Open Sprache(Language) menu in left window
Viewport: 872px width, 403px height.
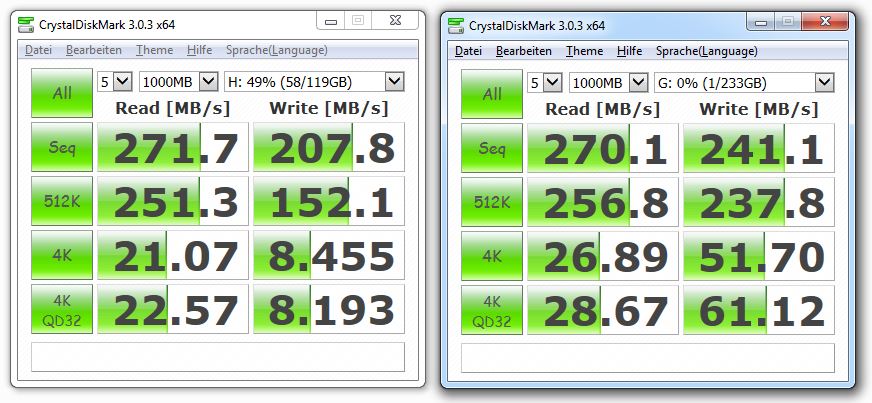[x=276, y=50]
